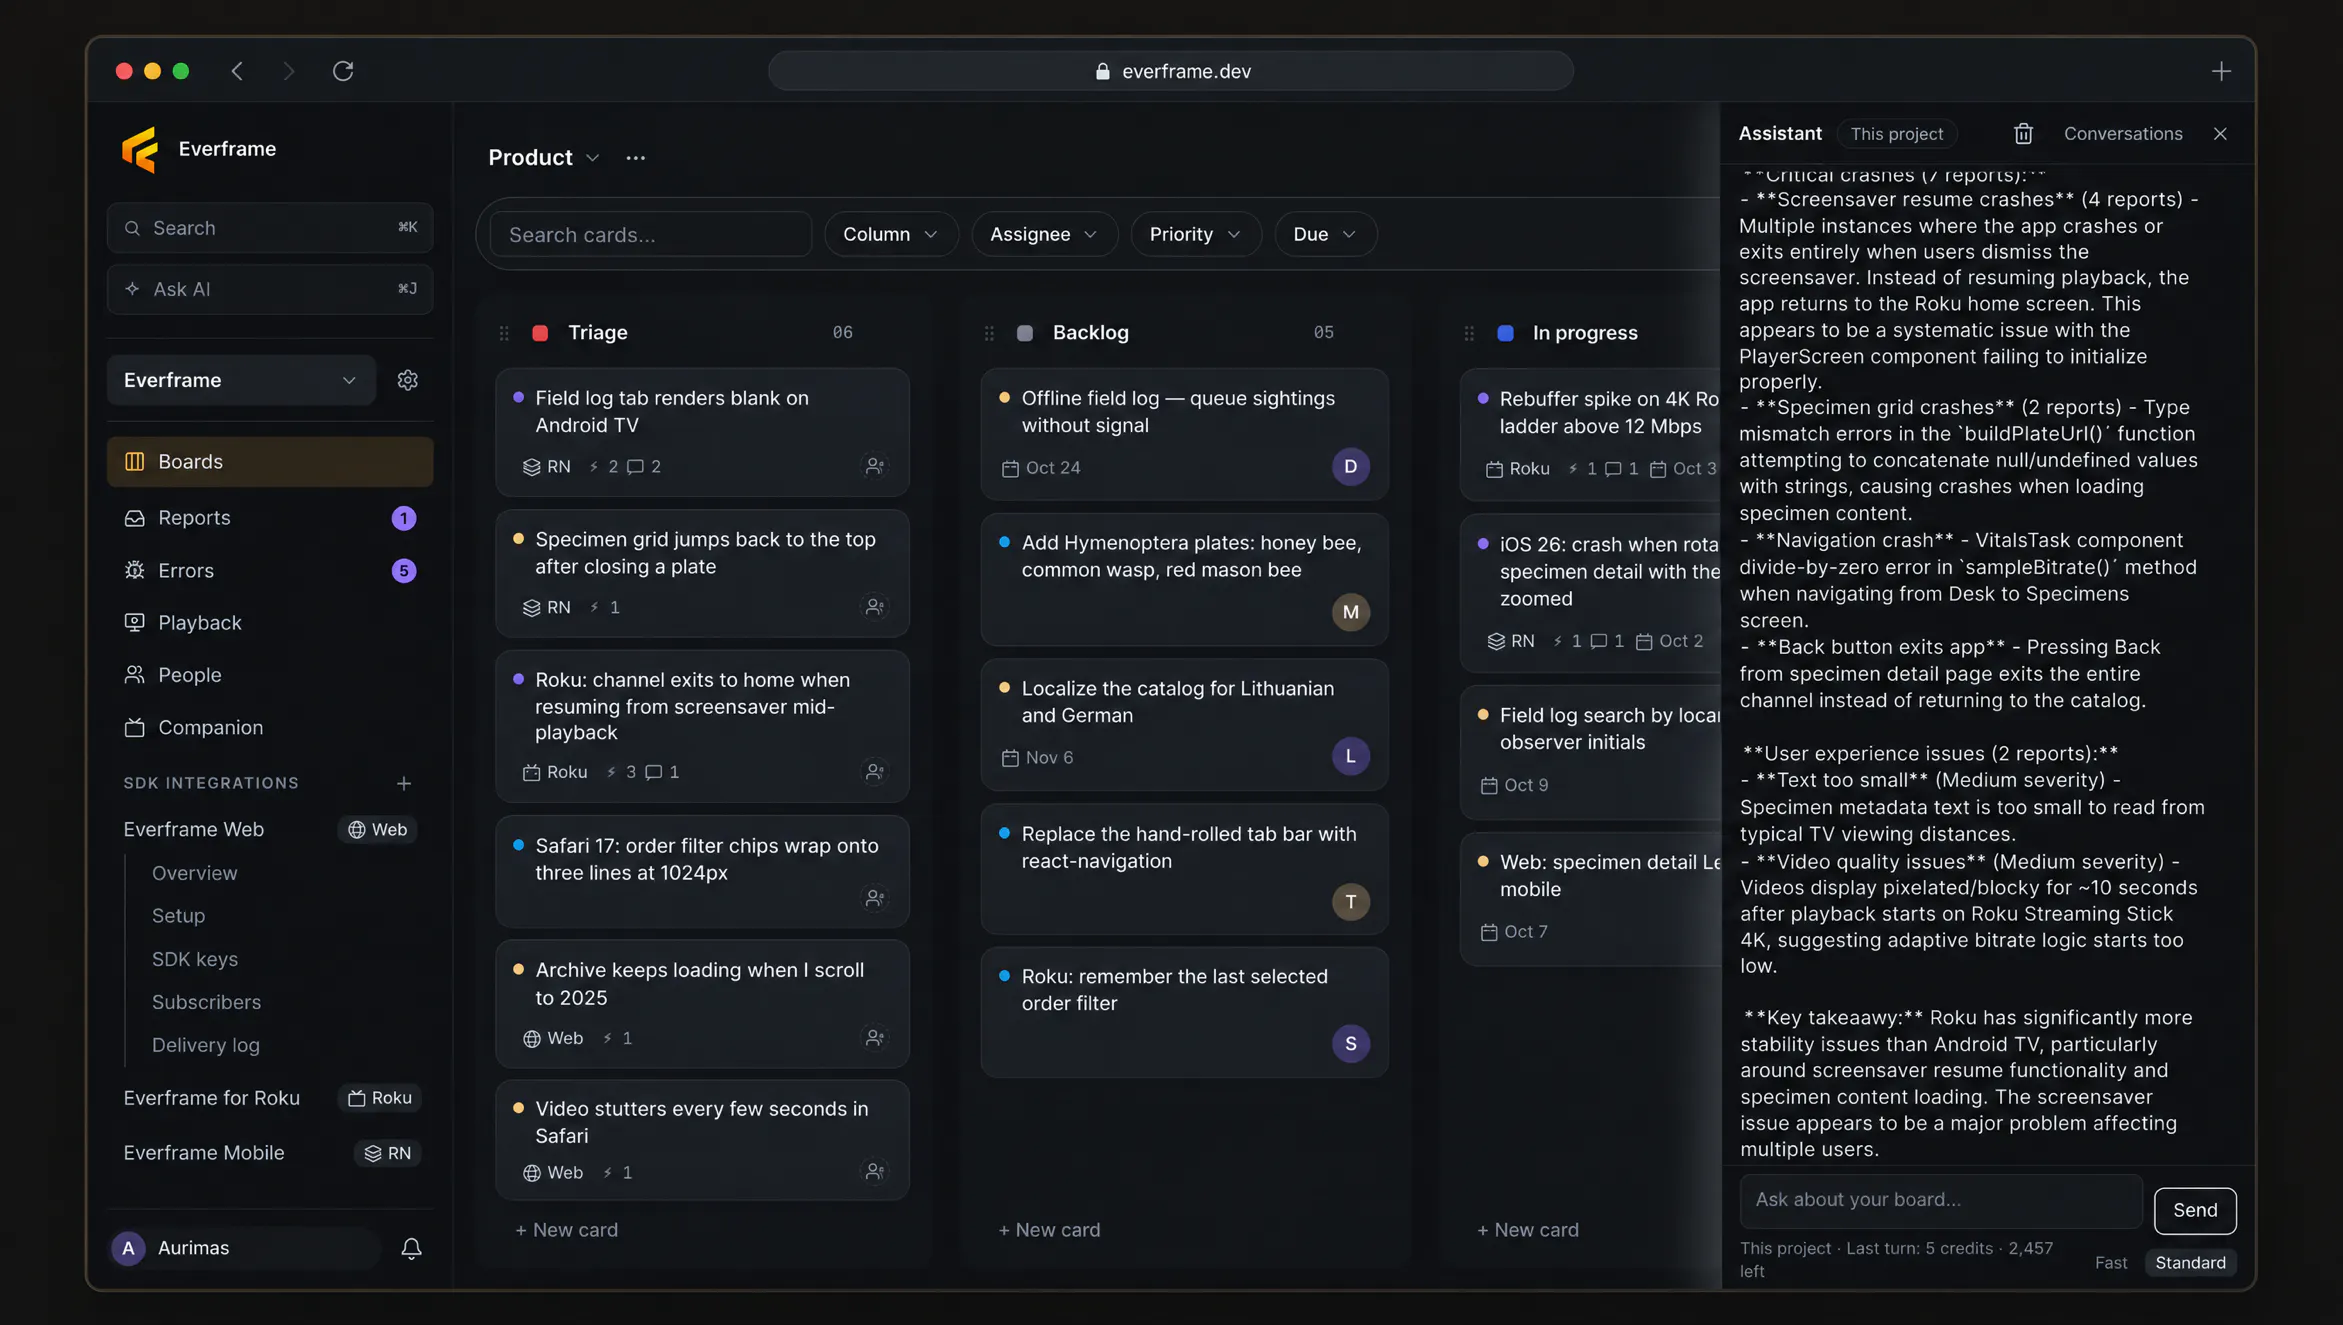Image resolution: width=2343 pixels, height=1325 pixels.
Task: Open the Column filter dropdown
Action: [x=890, y=234]
